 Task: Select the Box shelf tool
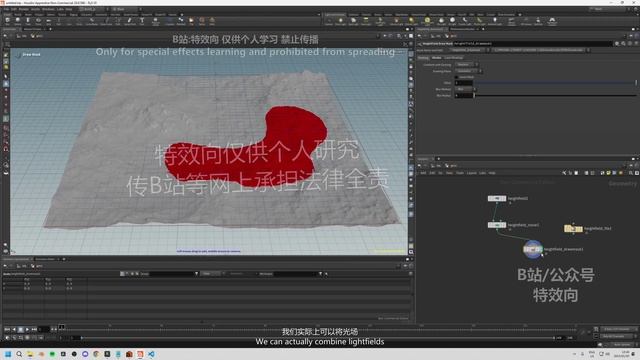point(7,21)
